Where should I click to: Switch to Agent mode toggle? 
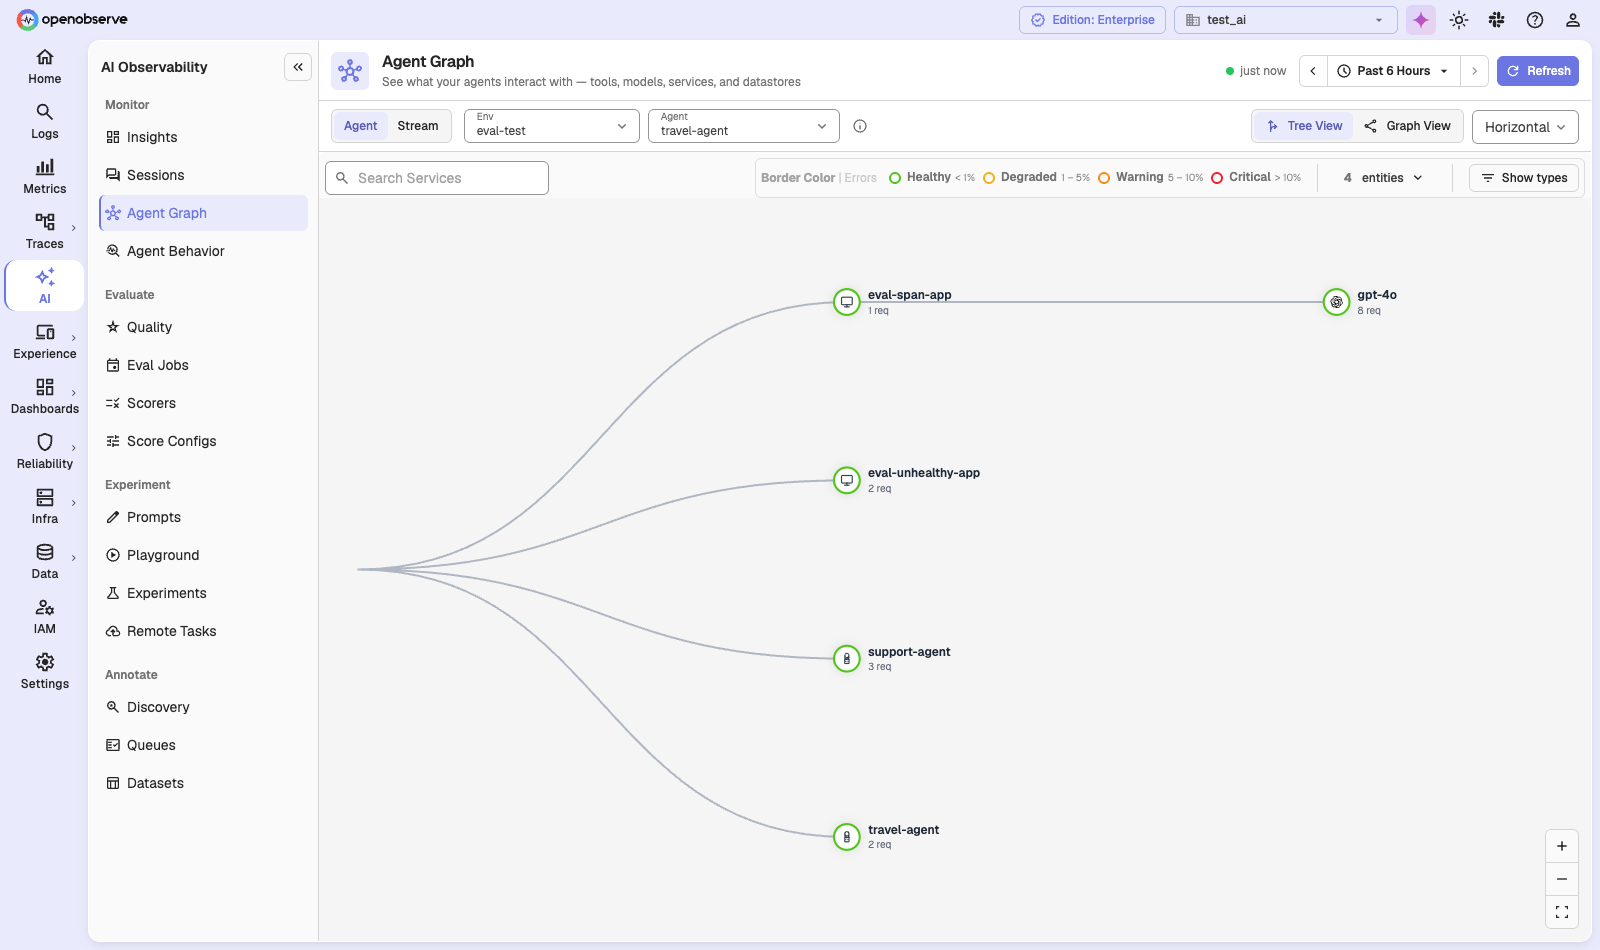tap(361, 126)
